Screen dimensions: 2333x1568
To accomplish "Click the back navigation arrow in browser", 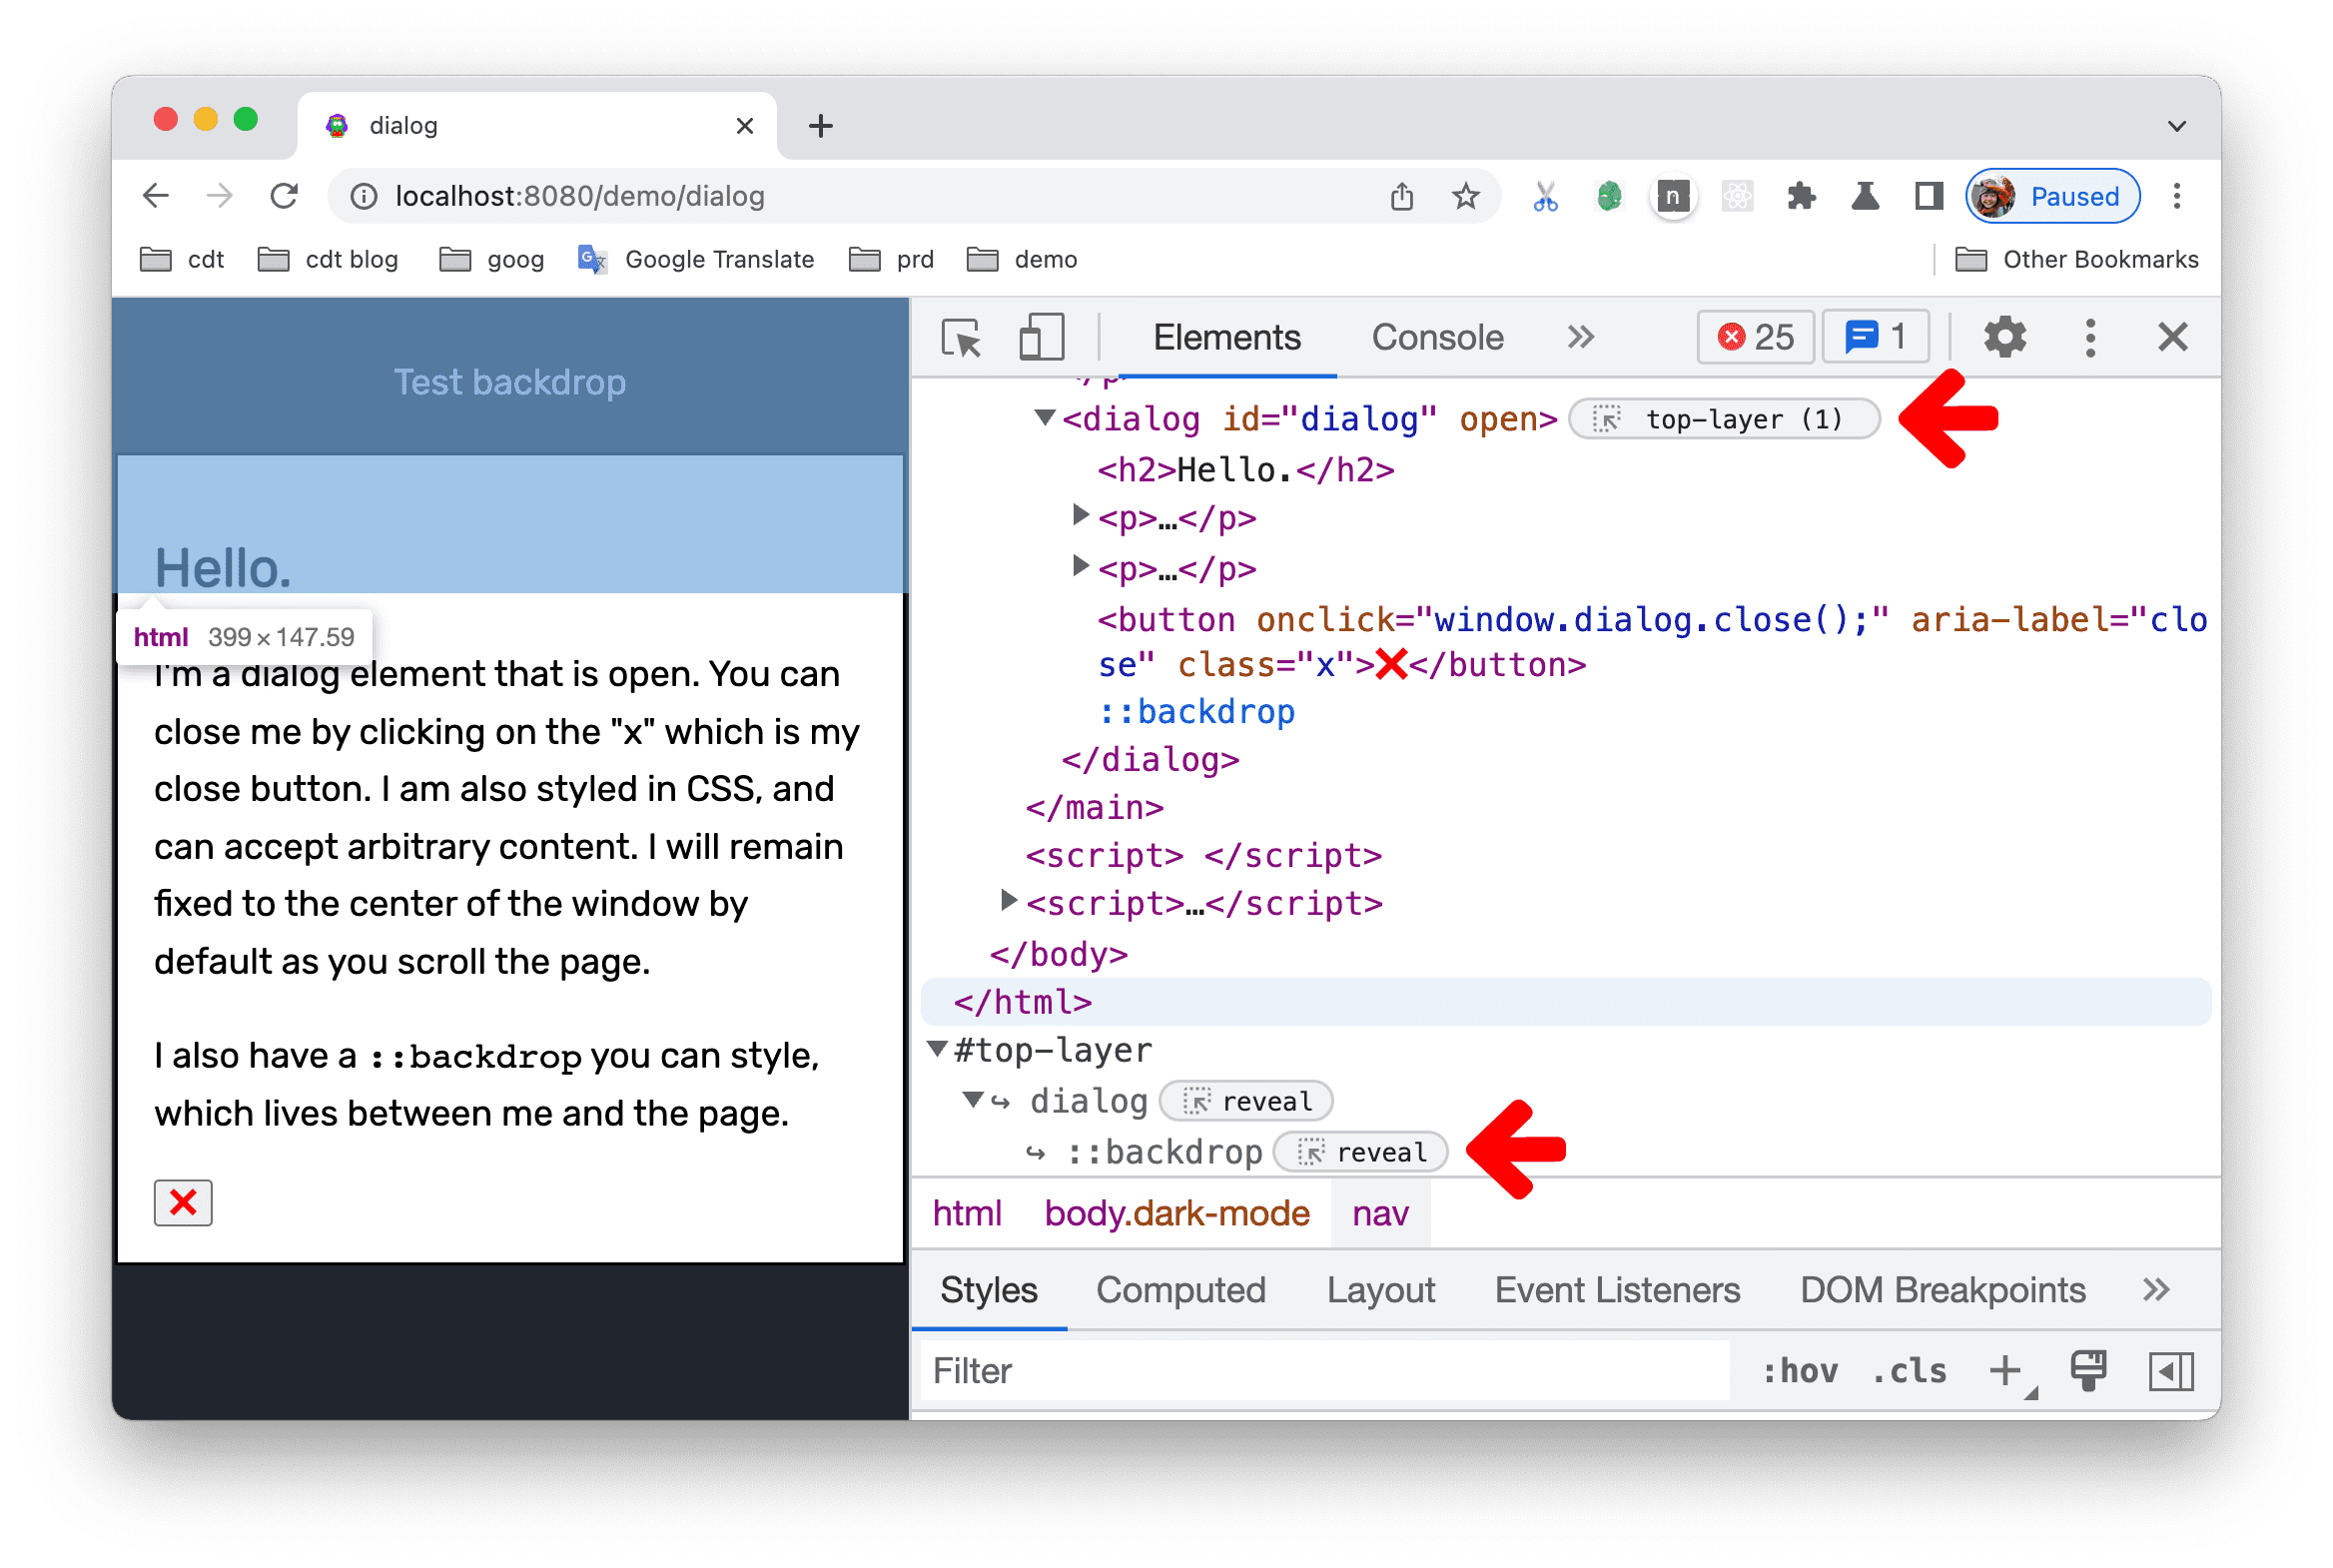I will point(156,194).
